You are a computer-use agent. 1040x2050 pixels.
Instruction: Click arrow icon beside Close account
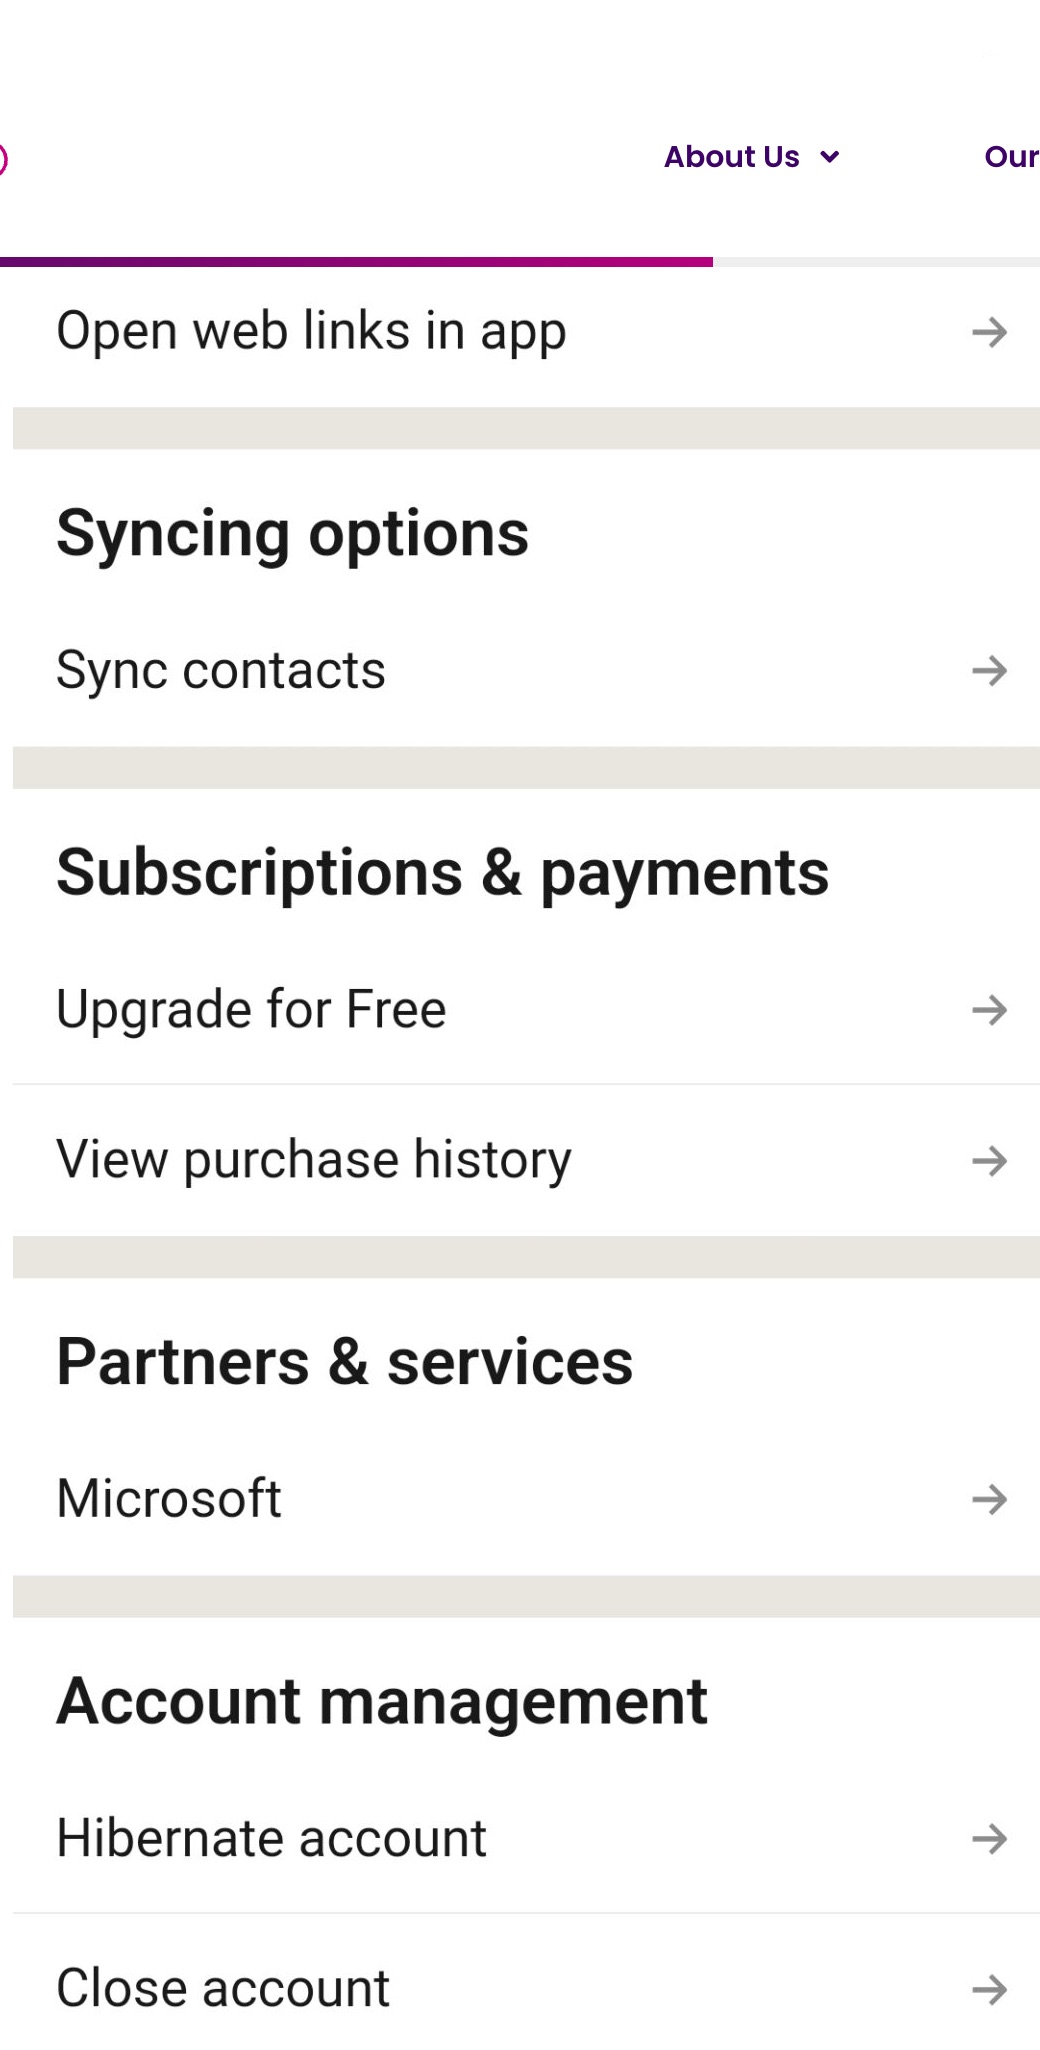[989, 1989]
